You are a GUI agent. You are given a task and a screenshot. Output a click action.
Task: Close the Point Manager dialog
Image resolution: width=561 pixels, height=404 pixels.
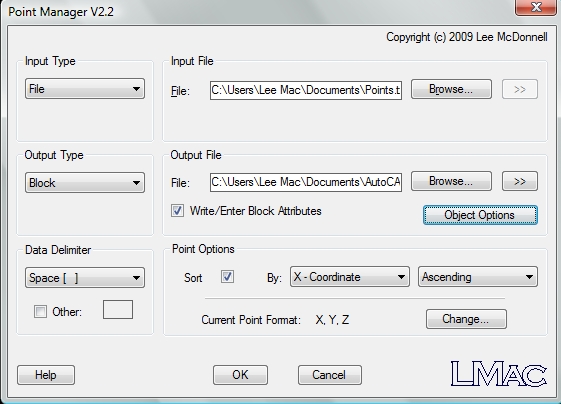click(536, 7)
